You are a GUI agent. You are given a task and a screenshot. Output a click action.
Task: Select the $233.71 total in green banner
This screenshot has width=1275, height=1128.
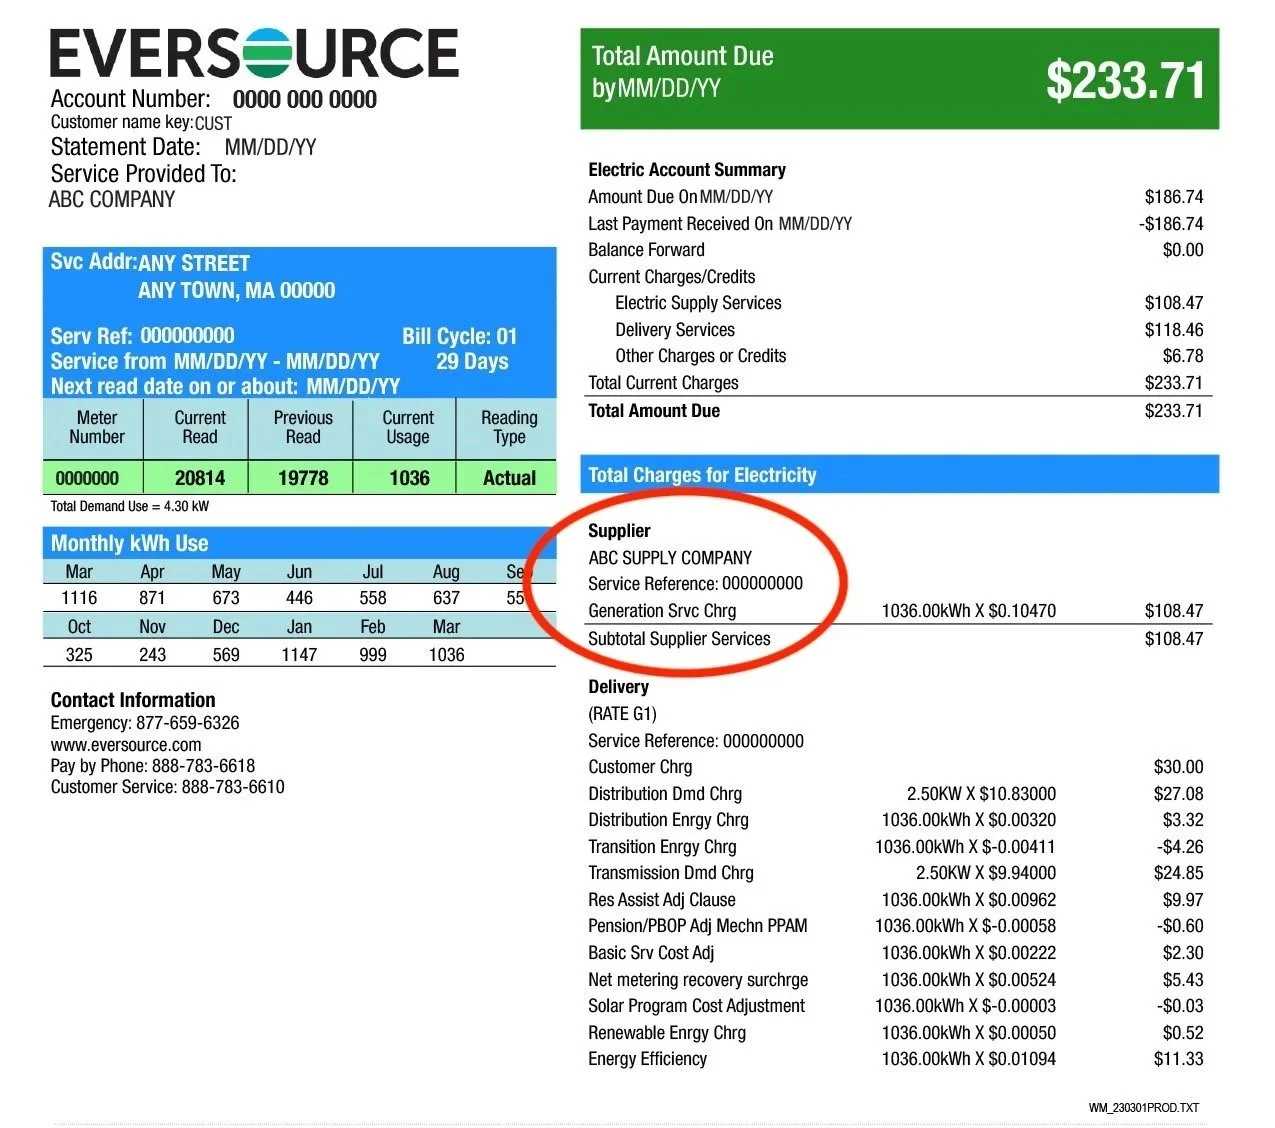pyautogui.click(x=1125, y=80)
